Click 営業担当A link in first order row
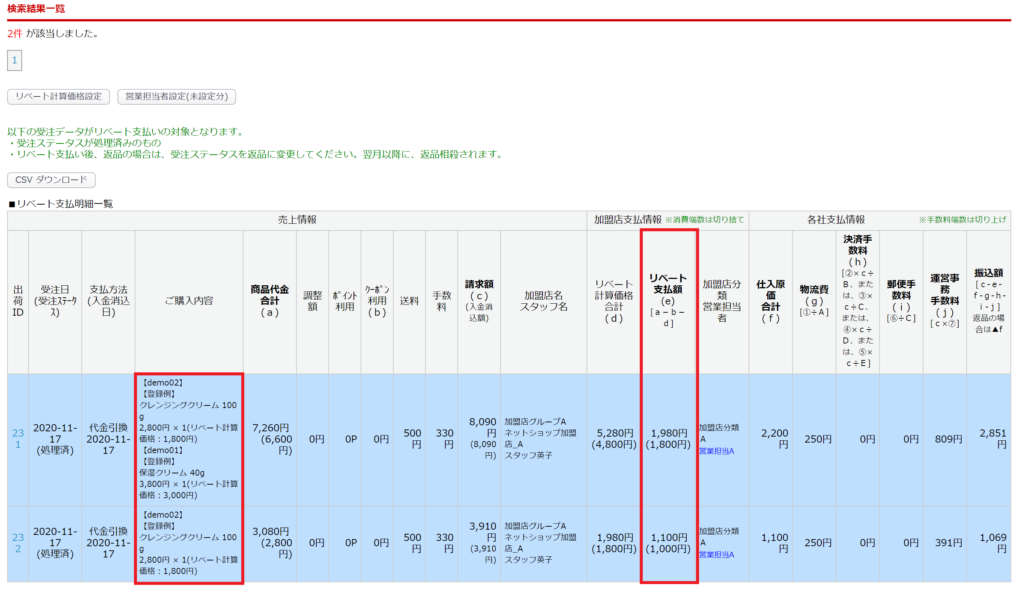 coord(716,451)
